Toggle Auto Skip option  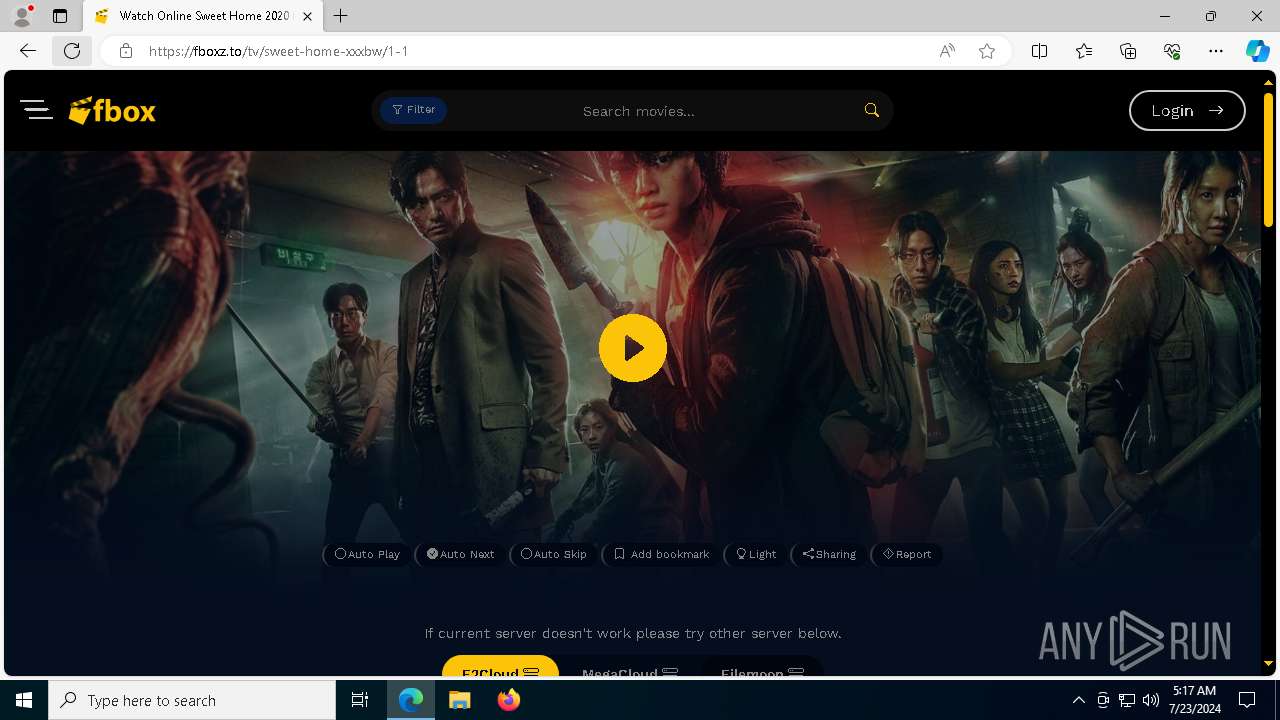pyautogui.click(x=554, y=554)
